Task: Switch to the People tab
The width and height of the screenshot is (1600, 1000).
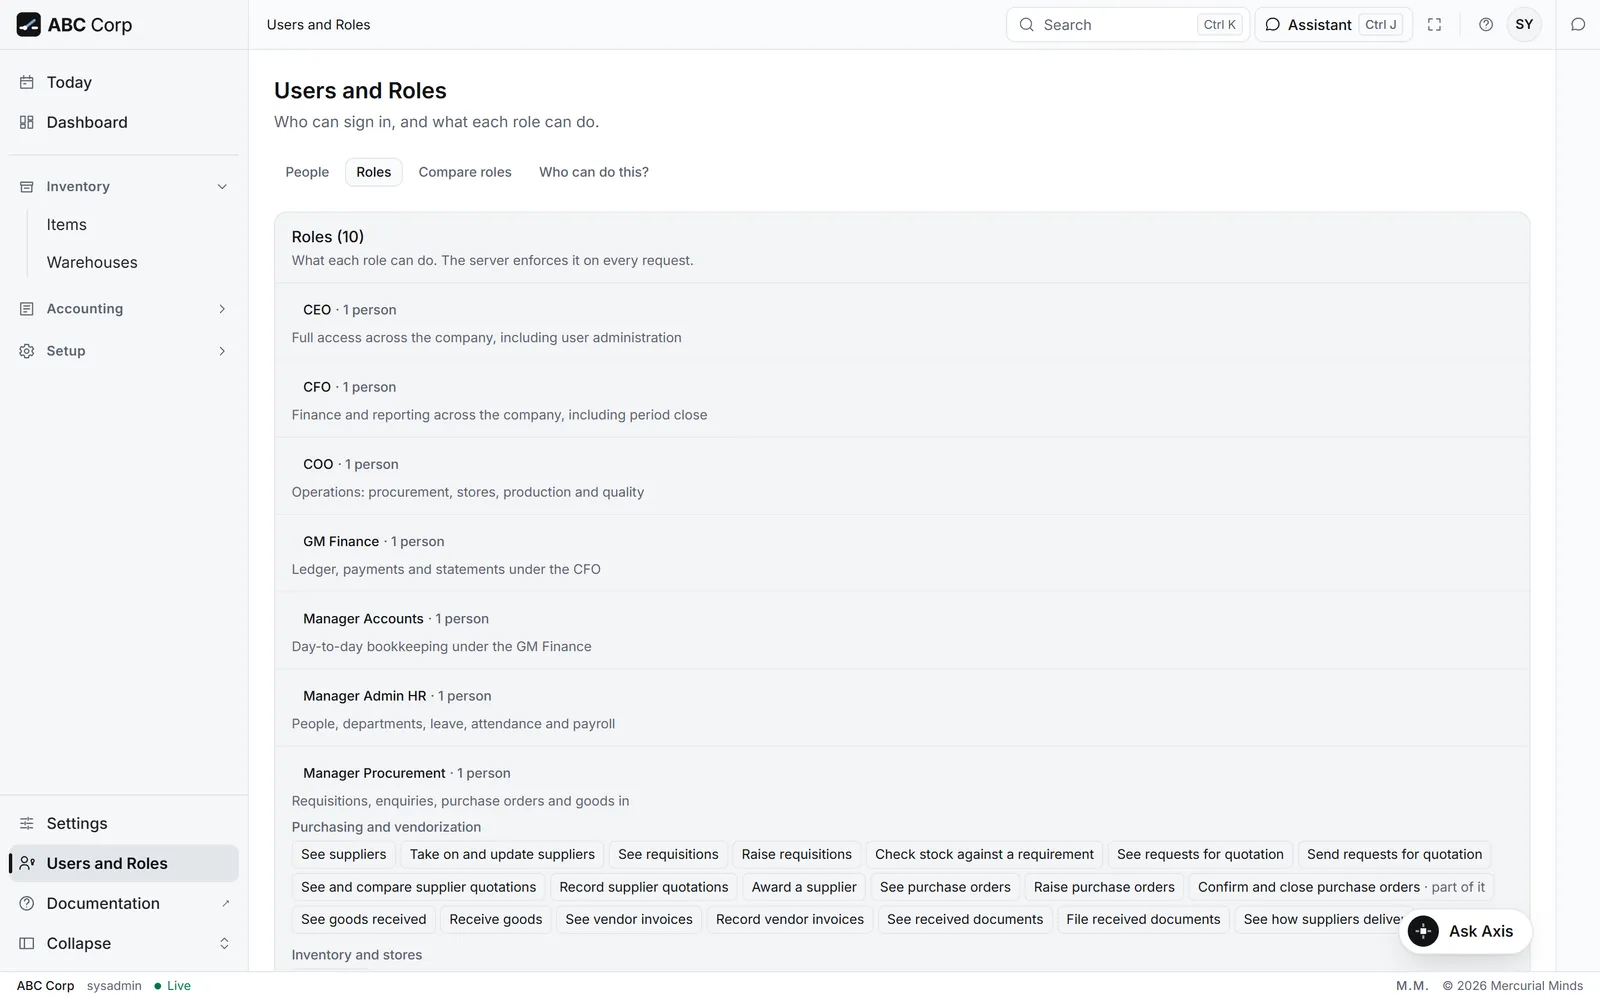Action: [307, 172]
